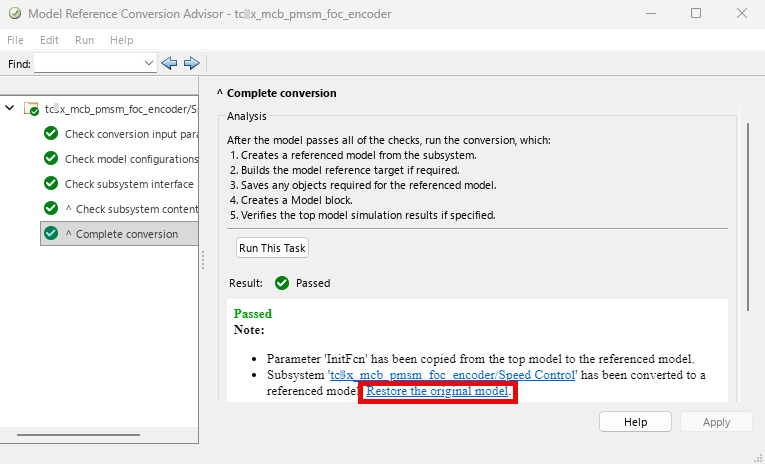Click the text 'Saves any objects required'

coord(368,185)
